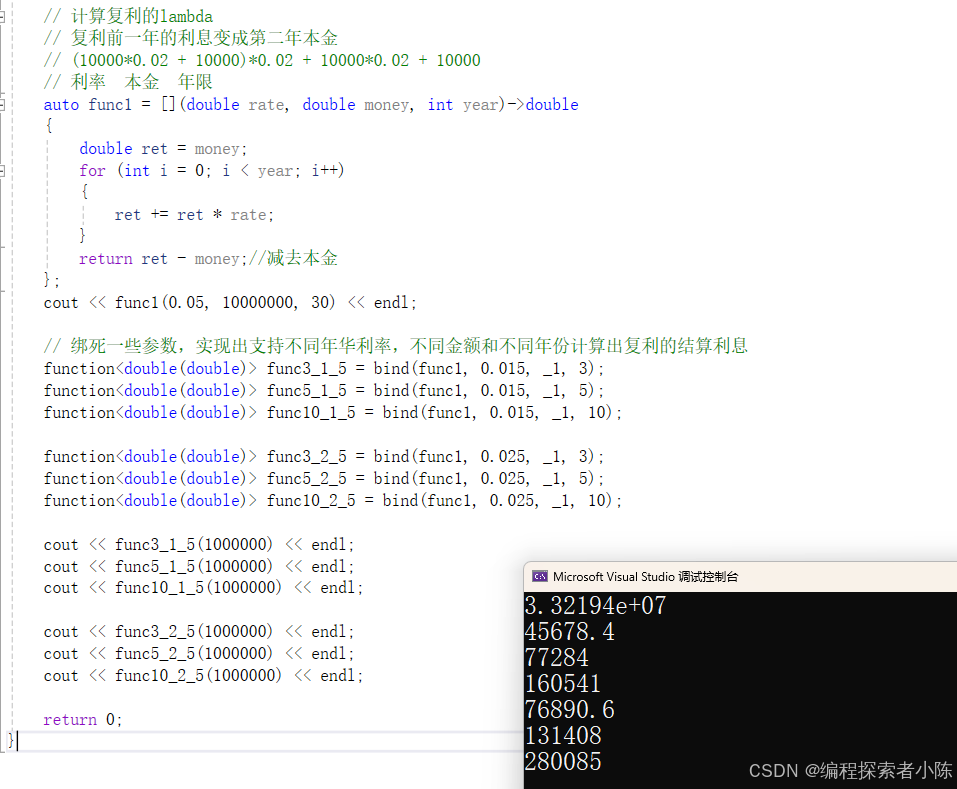Click the comment '// 计算复利的lambda'
This screenshot has width=957, height=789.
click(x=128, y=16)
